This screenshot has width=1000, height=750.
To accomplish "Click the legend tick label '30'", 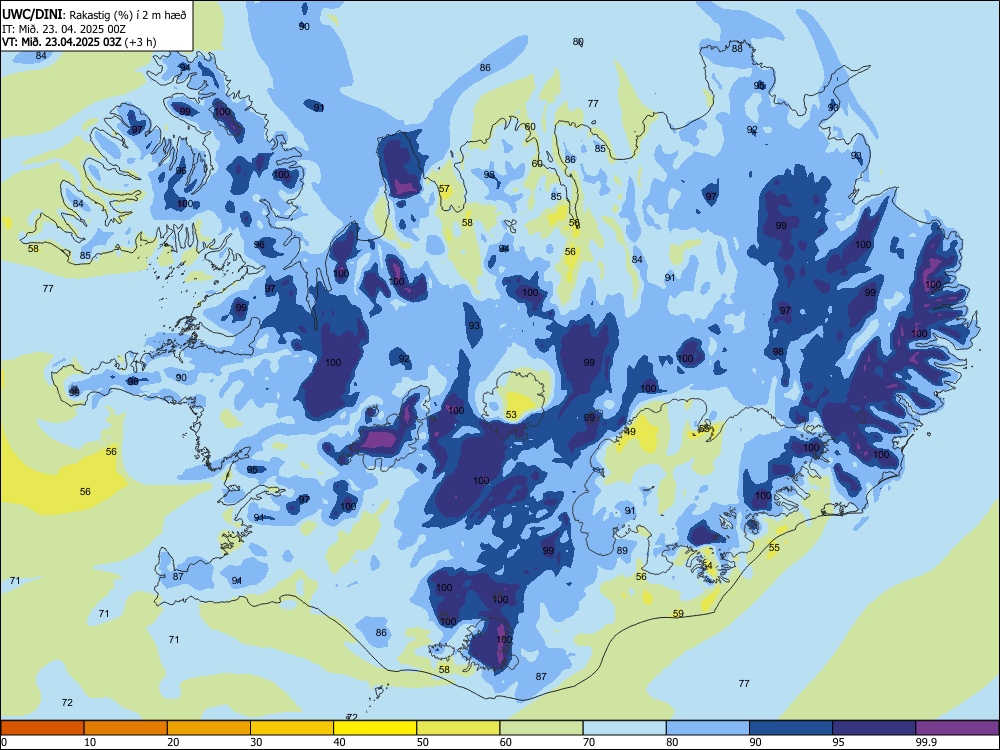I will click(x=256, y=742).
